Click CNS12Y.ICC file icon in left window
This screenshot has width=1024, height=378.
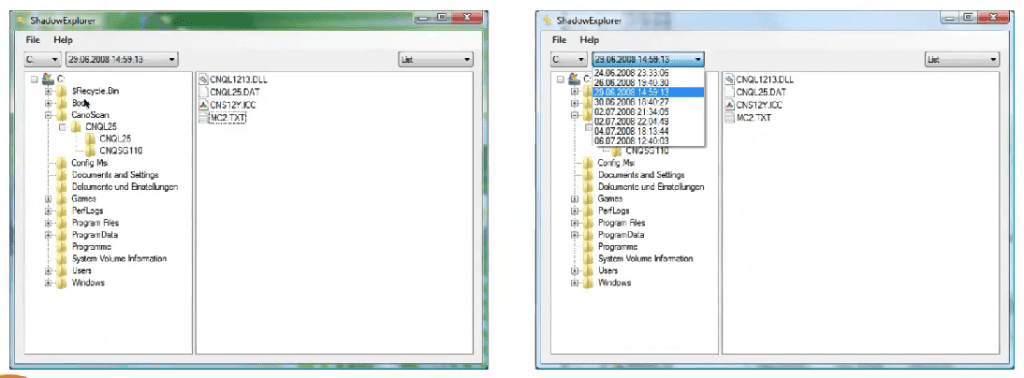click(x=203, y=104)
